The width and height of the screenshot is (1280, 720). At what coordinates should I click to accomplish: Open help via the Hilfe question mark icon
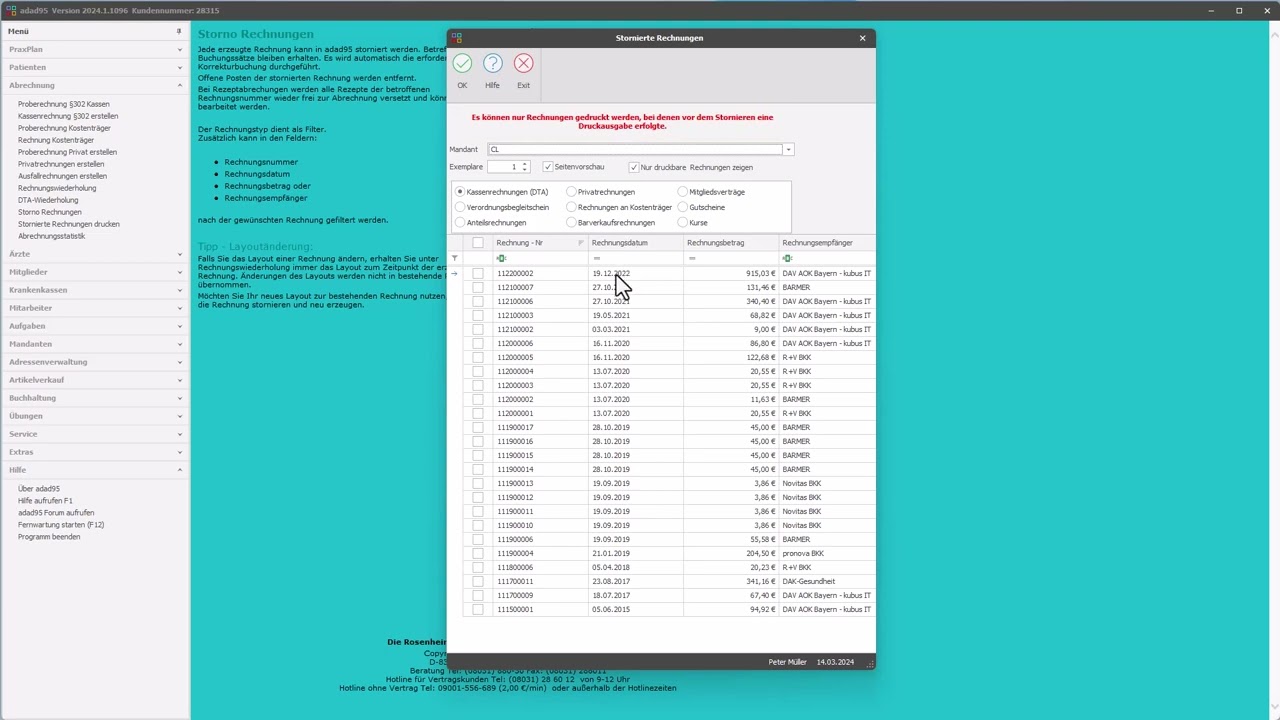pos(492,64)
